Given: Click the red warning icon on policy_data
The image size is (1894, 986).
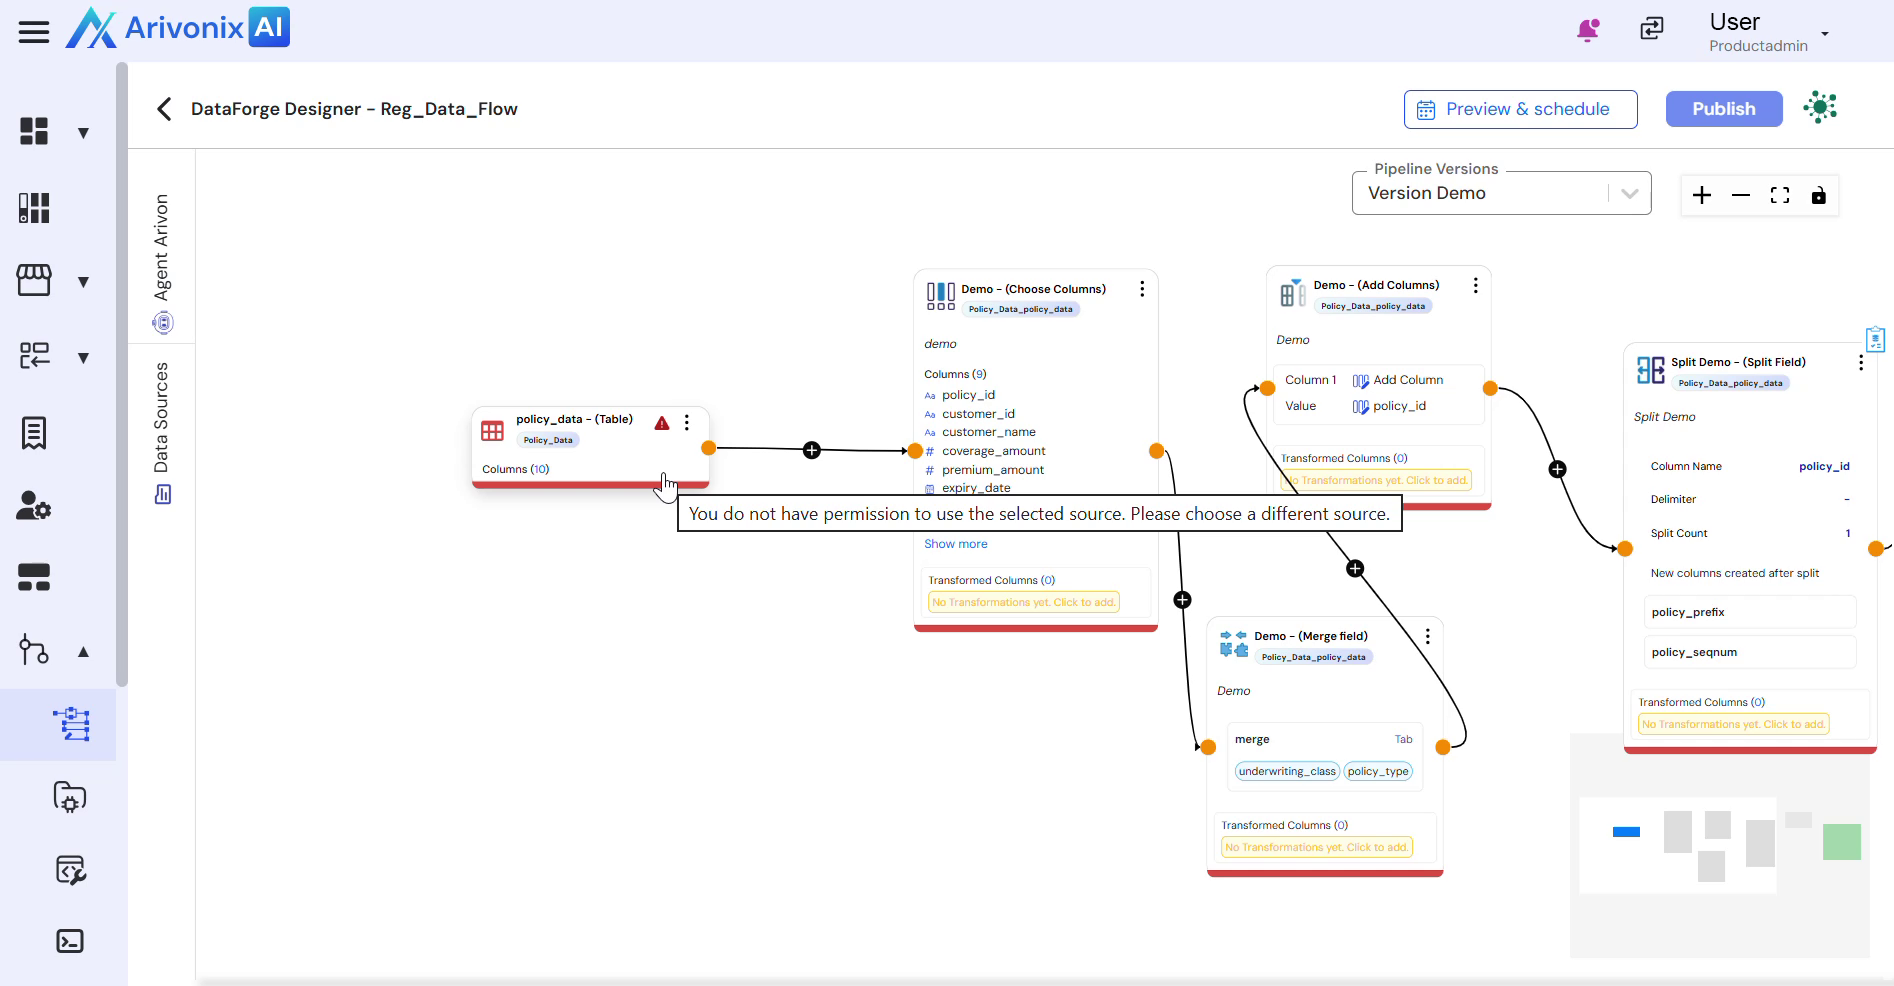Looking at the screenshot, I should click(662, 423).
